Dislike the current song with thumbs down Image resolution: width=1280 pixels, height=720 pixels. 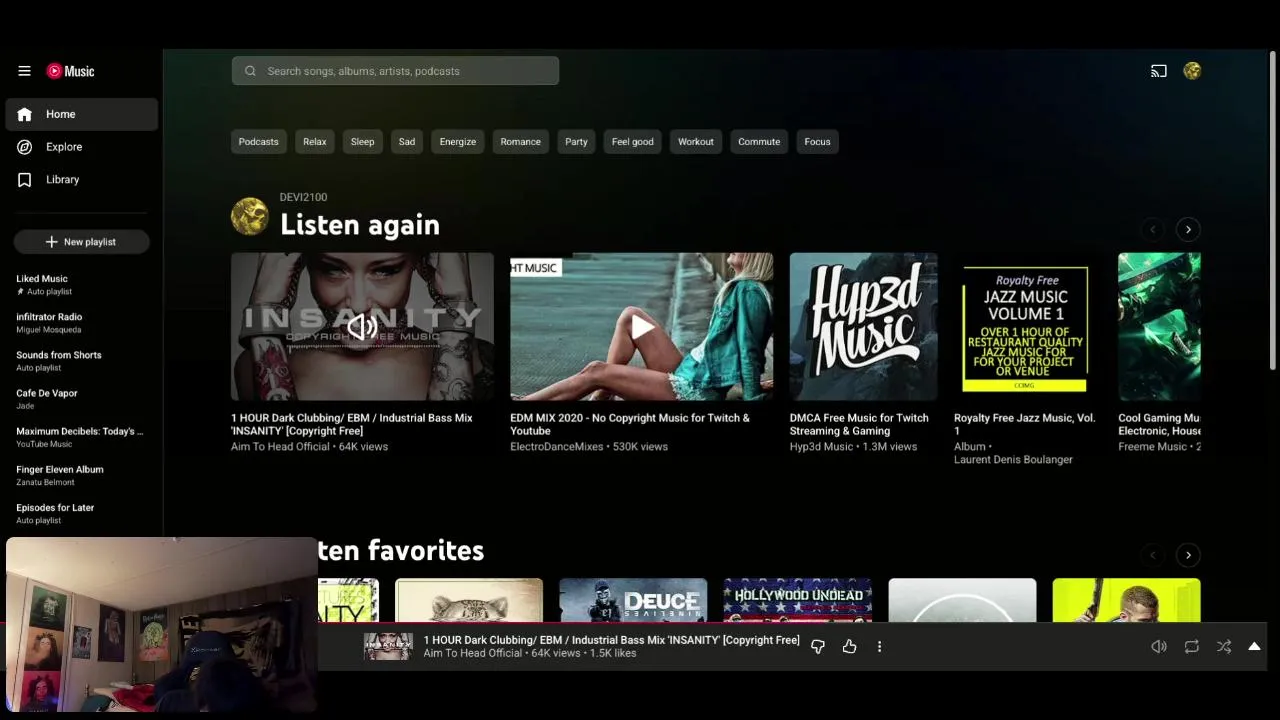point(818,647)
